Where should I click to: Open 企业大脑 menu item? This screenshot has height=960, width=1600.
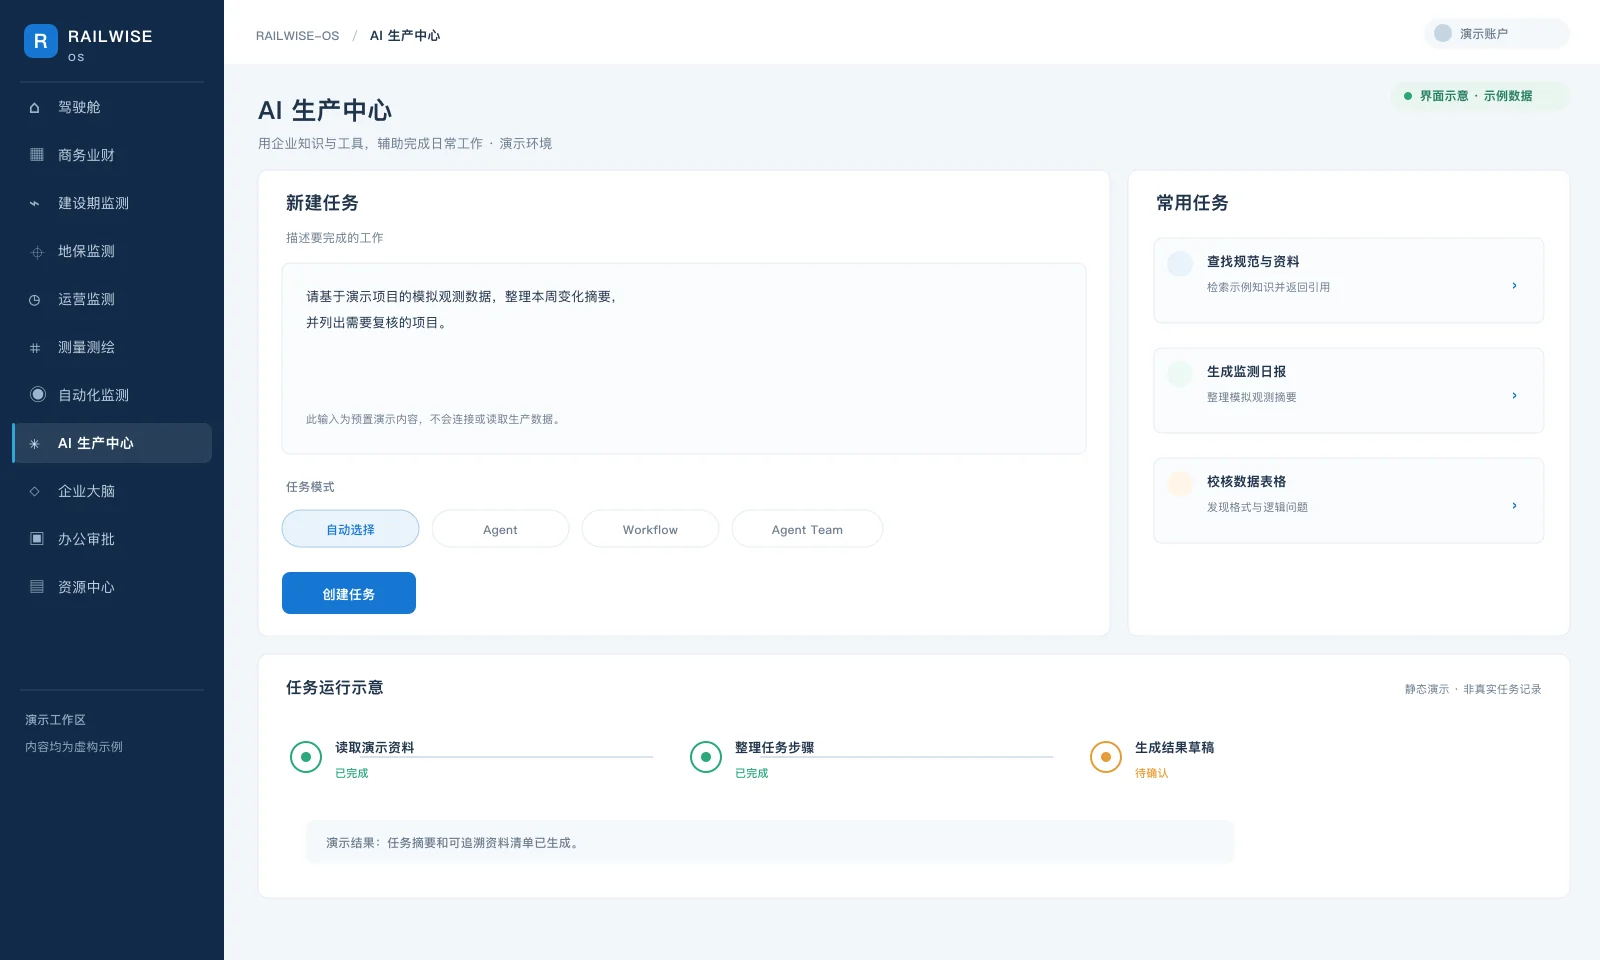112,491
